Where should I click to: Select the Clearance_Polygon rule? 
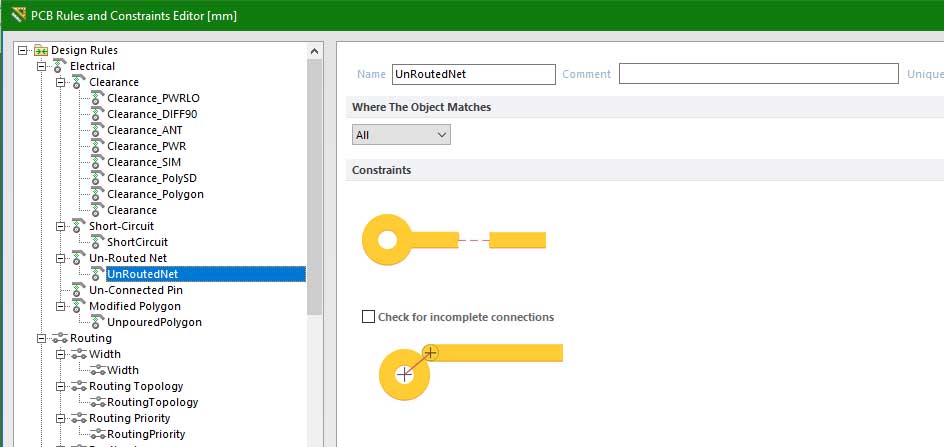click(155, 194)
